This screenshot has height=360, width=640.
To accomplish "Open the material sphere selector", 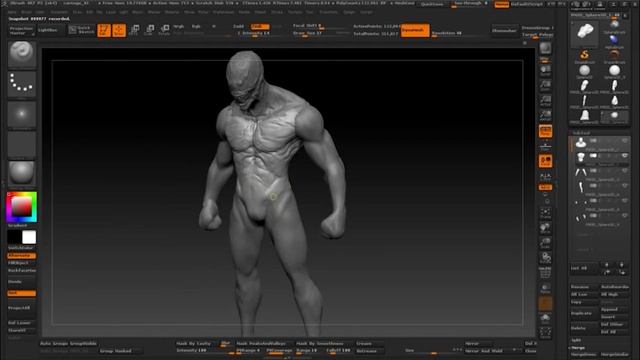I will click(x=22, y=173).
